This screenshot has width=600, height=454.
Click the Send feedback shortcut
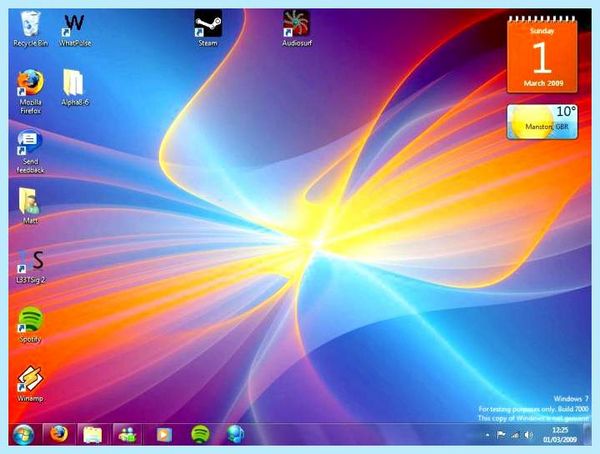[x=30, y=152]
